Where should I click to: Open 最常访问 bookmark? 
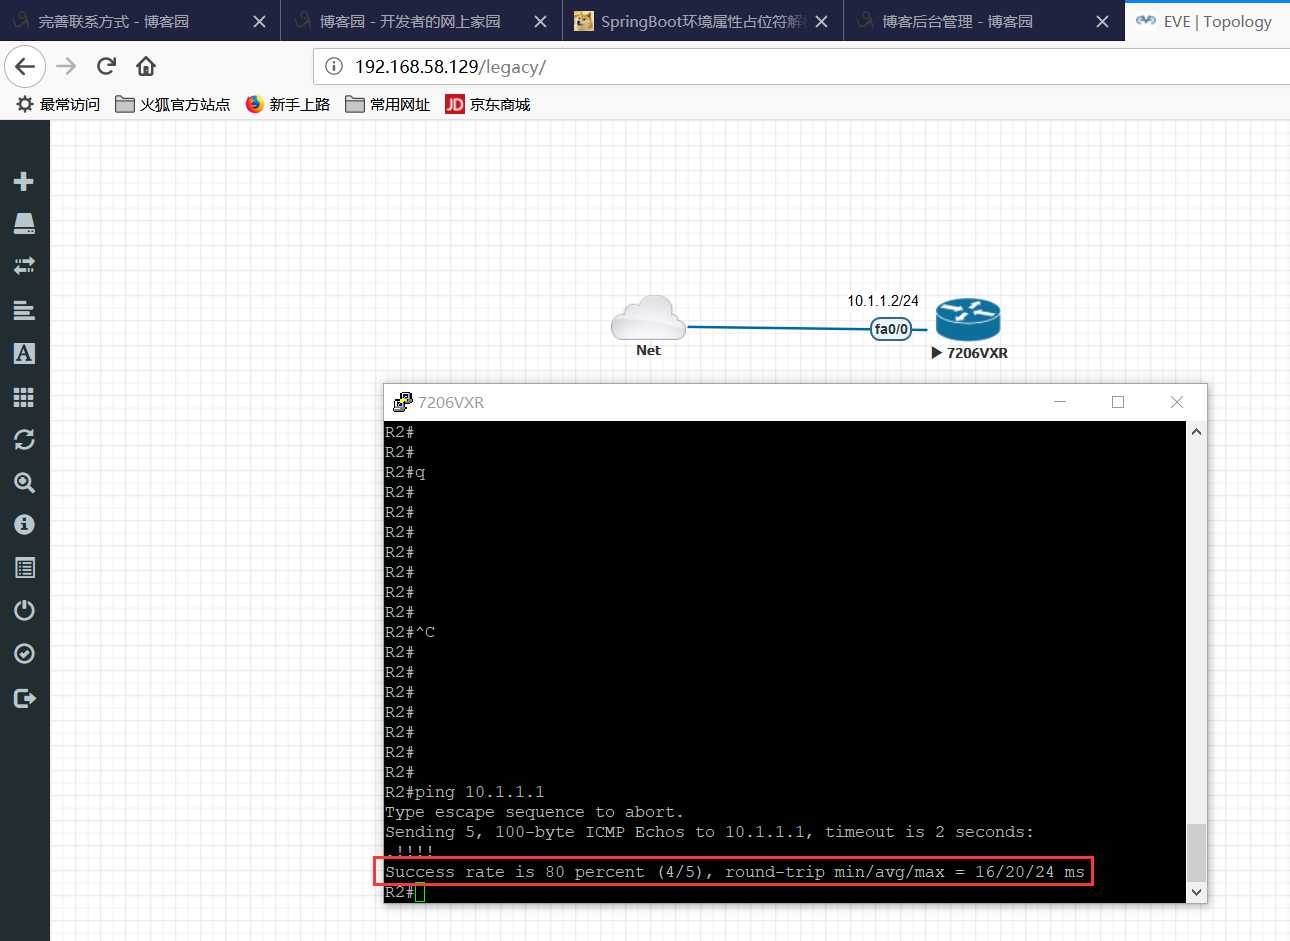coord(58,104)
